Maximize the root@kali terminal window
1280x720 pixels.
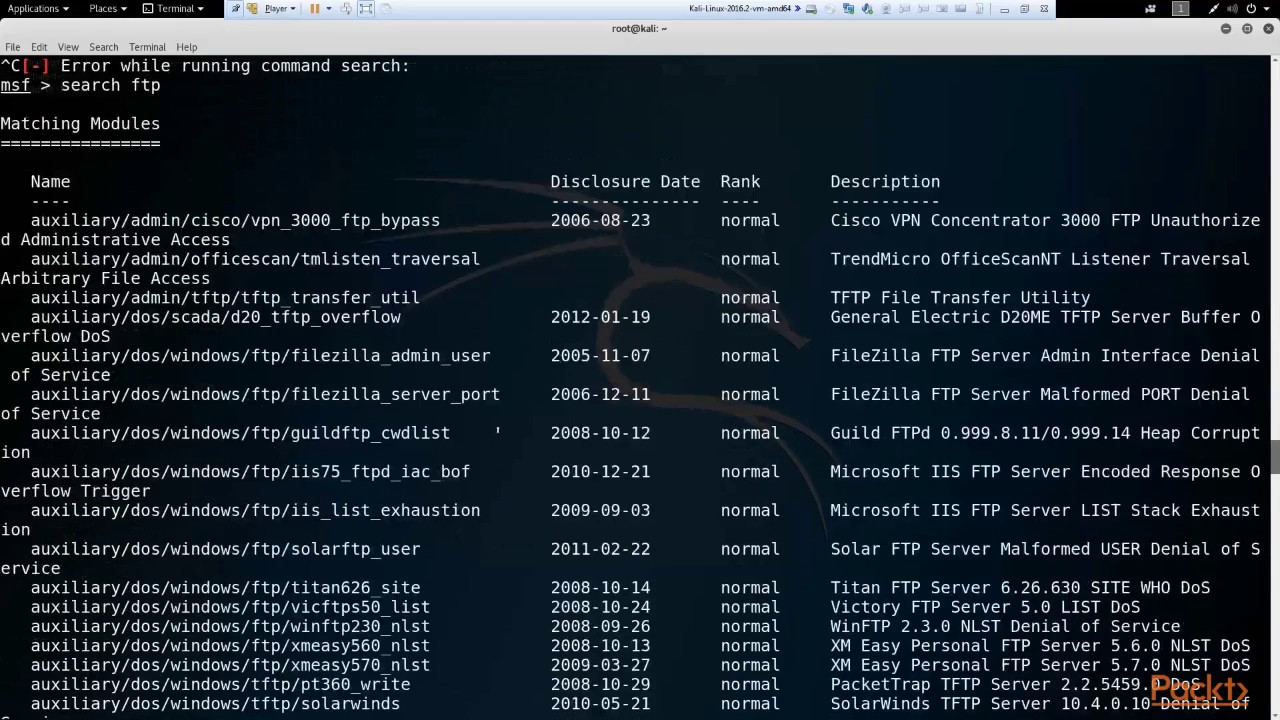[1247, 28]
